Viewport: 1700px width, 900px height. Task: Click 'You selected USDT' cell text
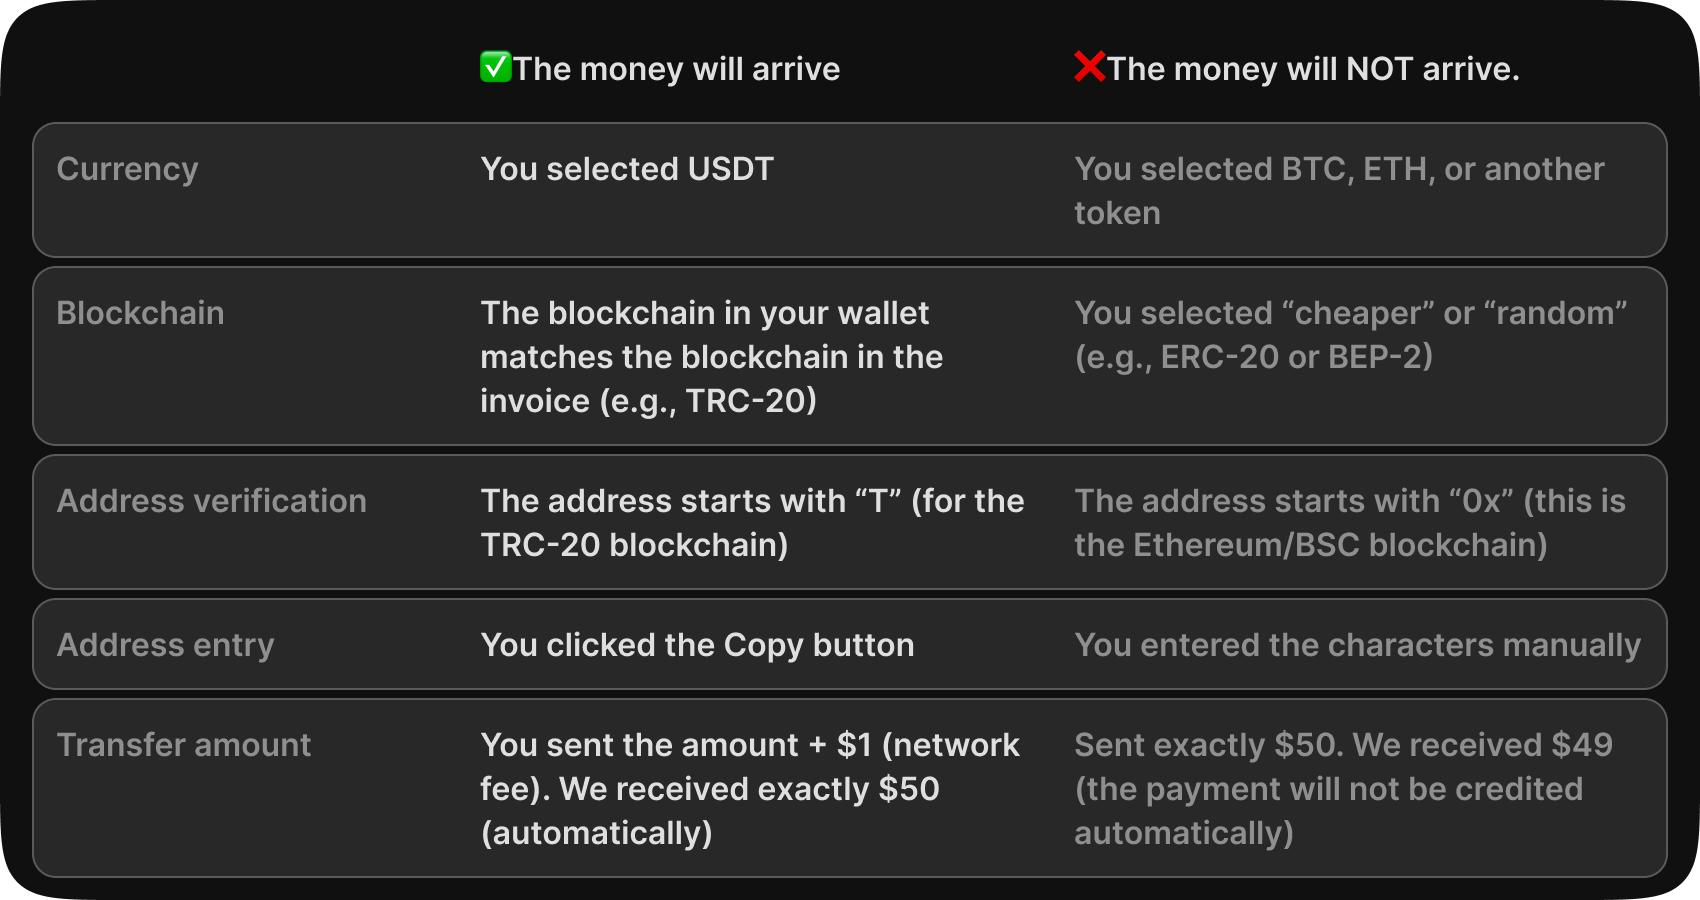point(627,169)
